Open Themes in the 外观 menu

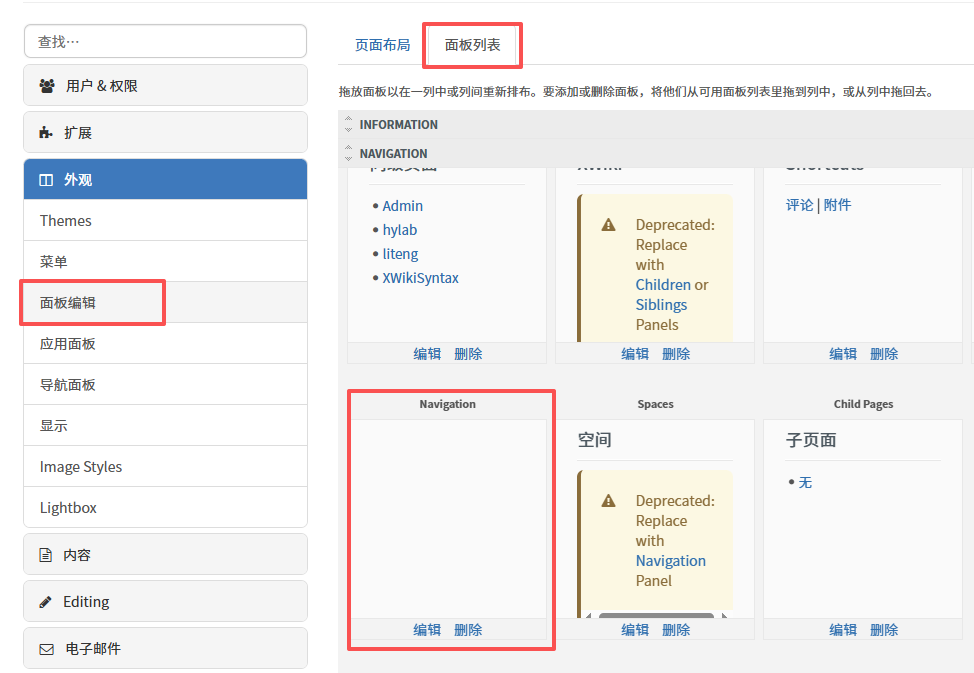tap(66, 221)
